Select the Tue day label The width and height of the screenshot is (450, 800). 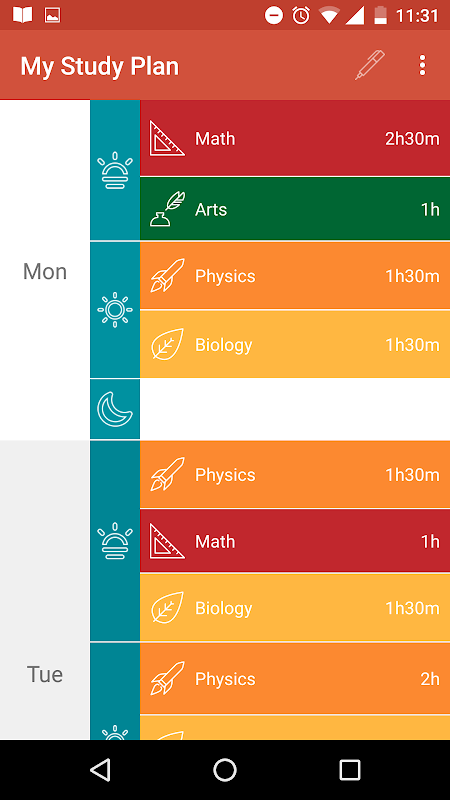tap(45, 674)
